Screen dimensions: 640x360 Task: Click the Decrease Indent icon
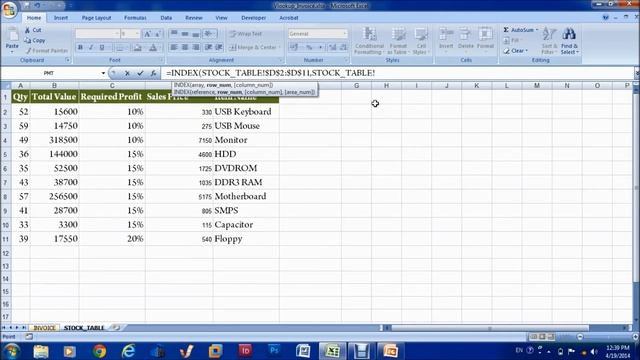pyautogui.click(x=209, y=47)
